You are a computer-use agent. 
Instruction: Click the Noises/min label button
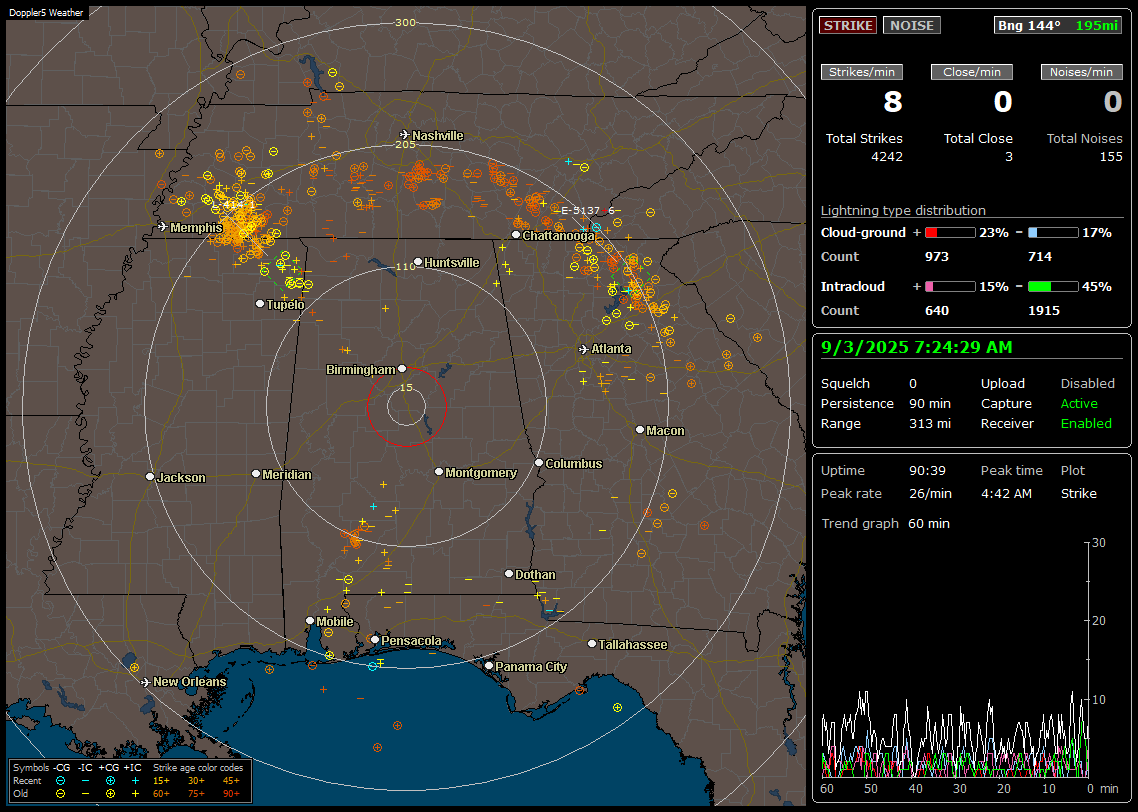(1081, 72)
